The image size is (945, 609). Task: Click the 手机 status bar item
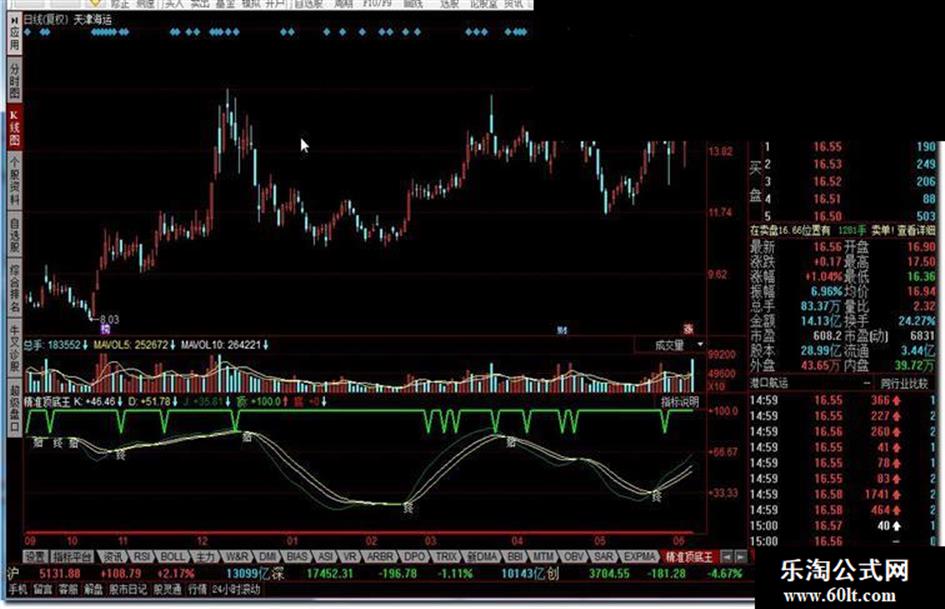(18, 589)
